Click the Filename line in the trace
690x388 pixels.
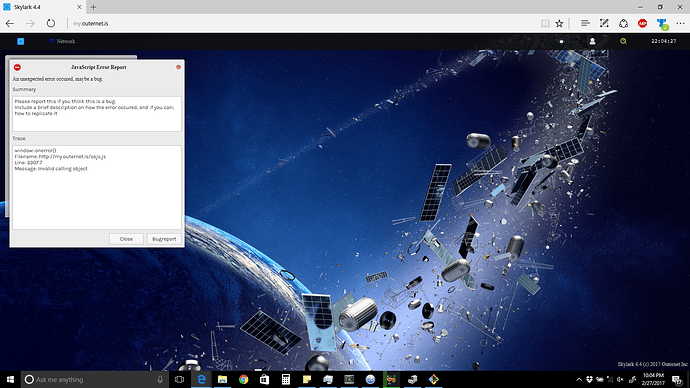(x=60, y=156)
